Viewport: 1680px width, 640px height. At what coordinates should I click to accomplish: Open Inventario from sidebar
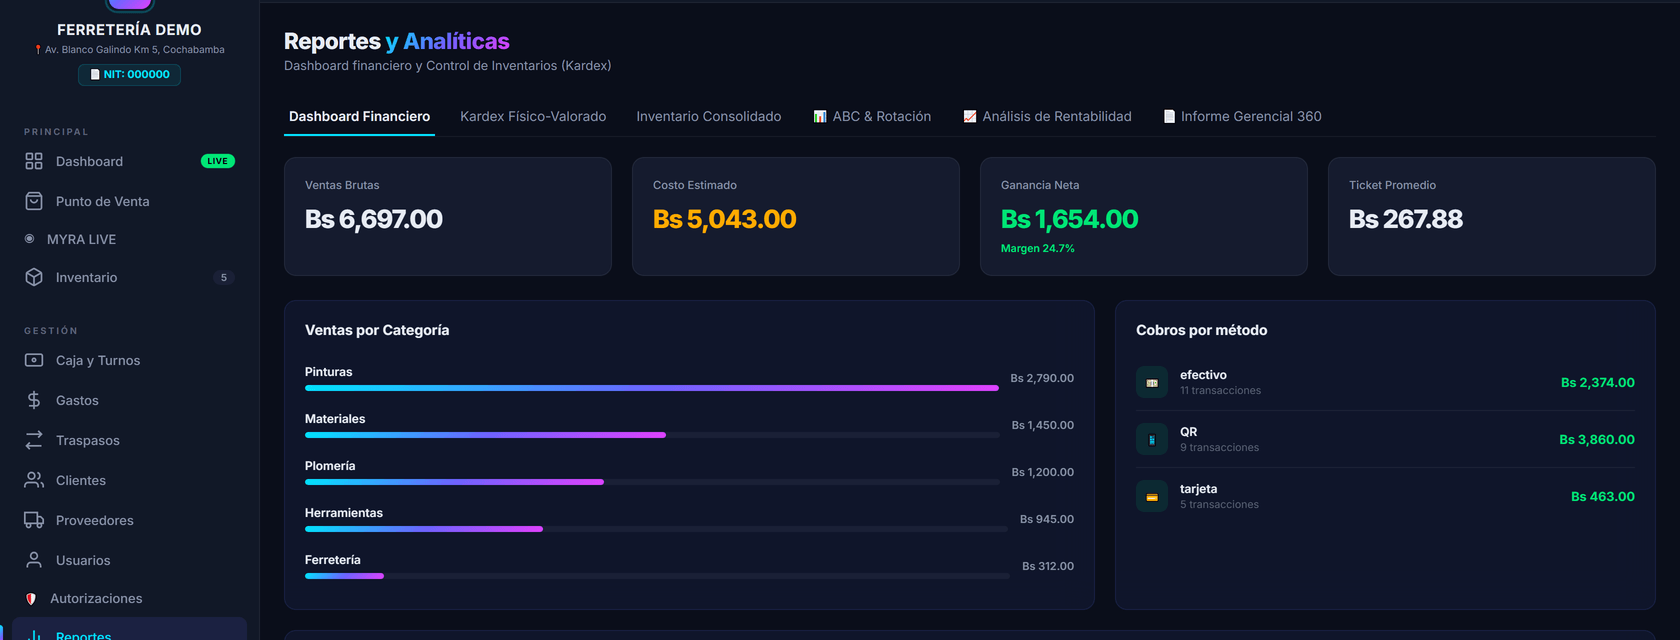click(x=129, y=277)
